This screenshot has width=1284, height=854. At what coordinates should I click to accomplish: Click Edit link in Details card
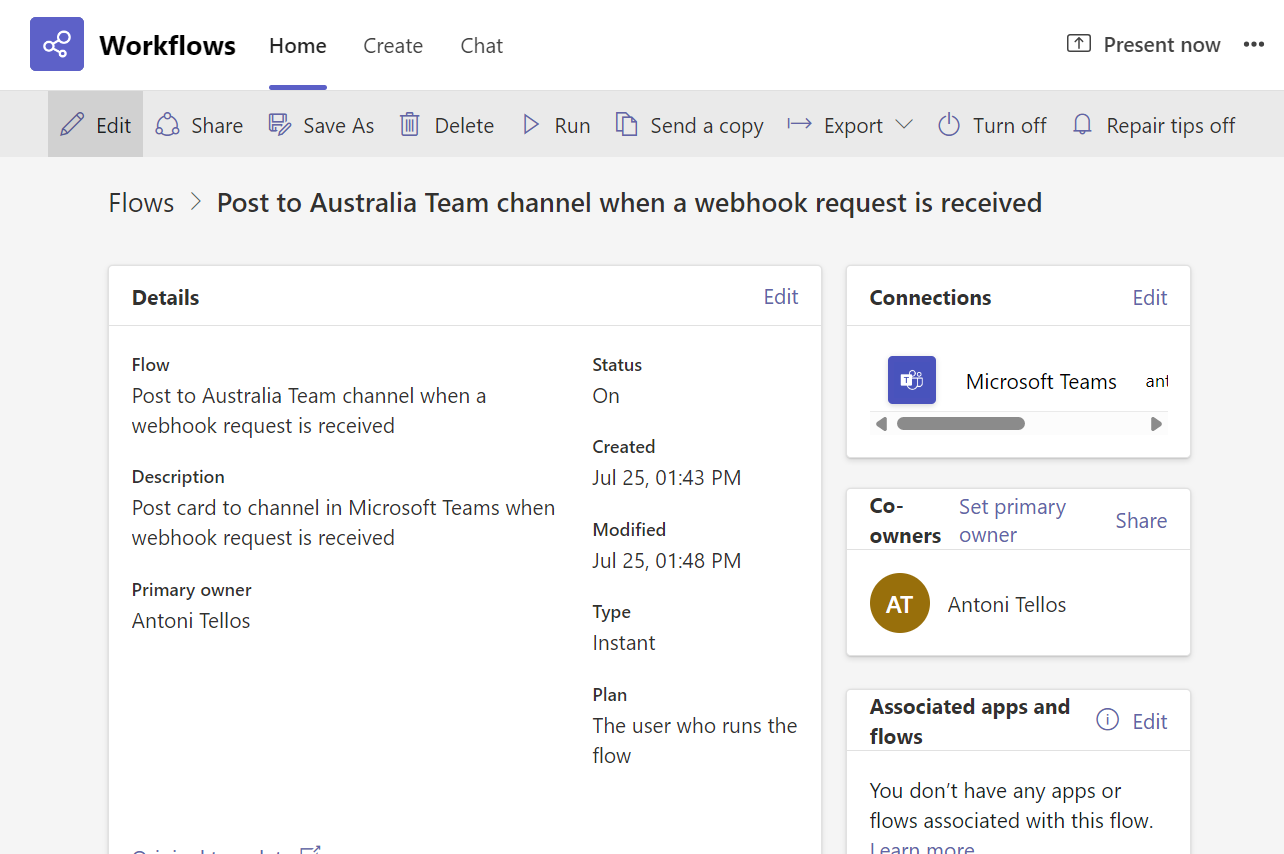coord(781,296)
